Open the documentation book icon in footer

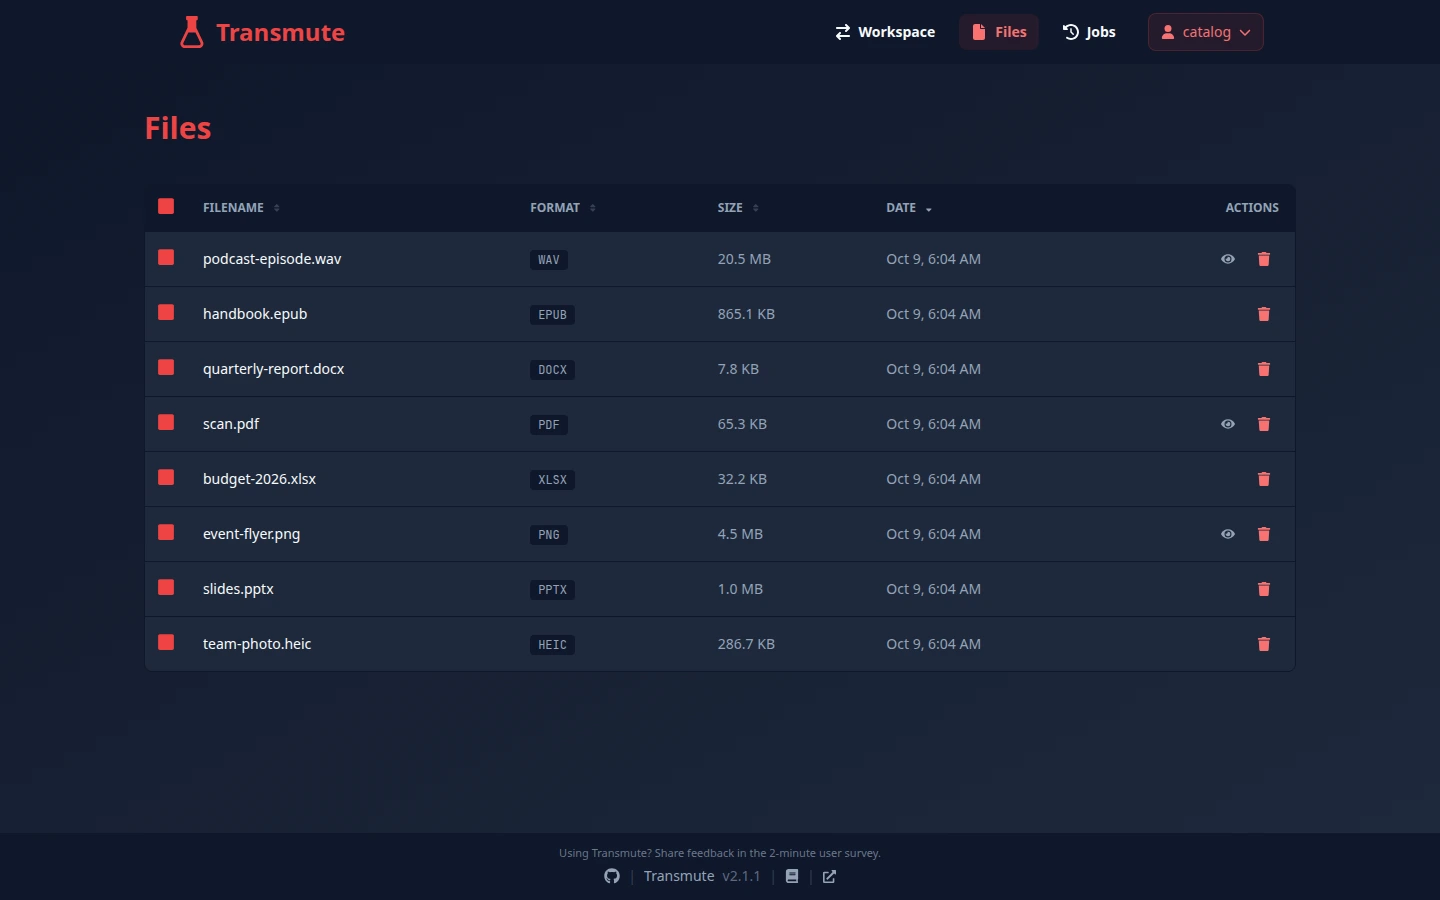[x=792, y=876]
